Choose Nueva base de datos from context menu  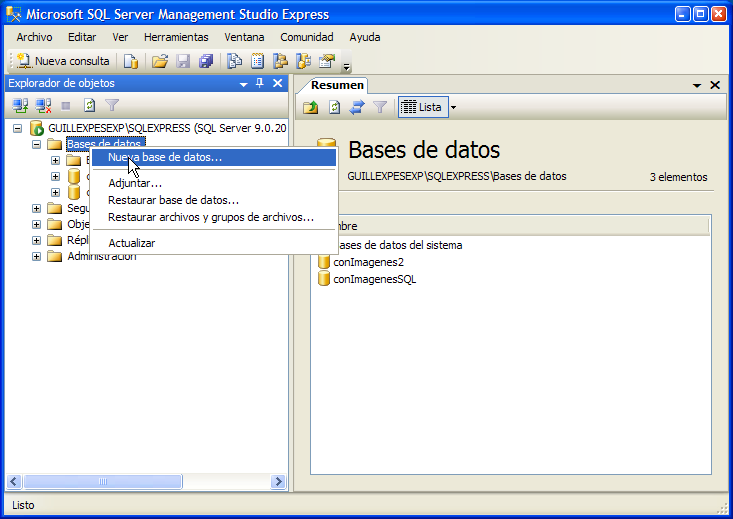[214, 158]
